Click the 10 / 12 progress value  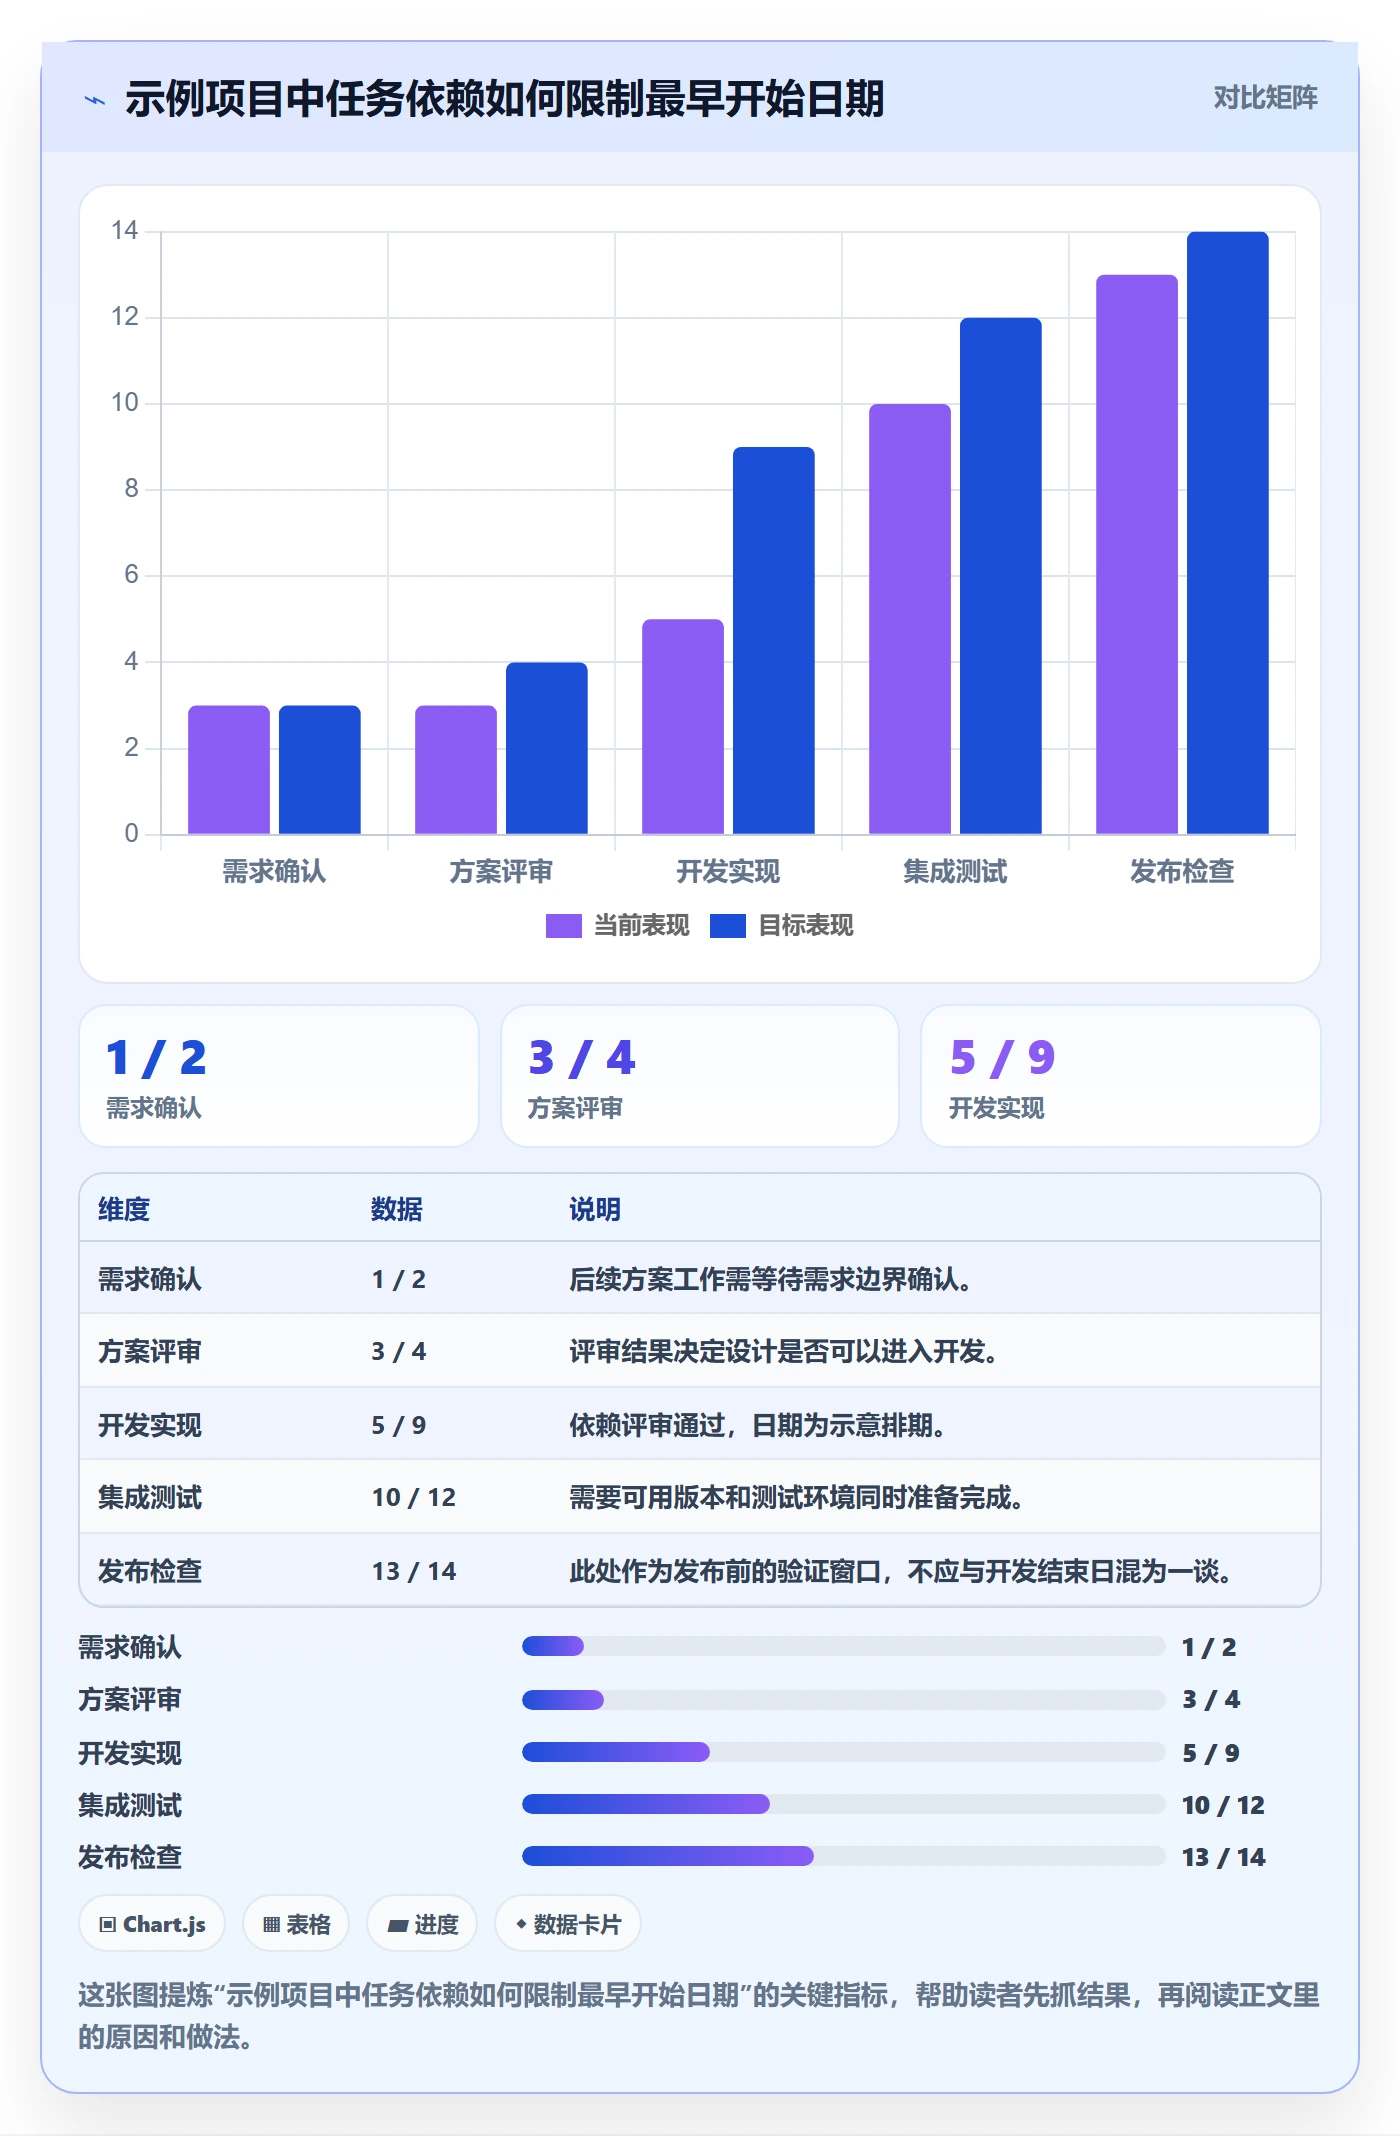pos(1223,1805)
